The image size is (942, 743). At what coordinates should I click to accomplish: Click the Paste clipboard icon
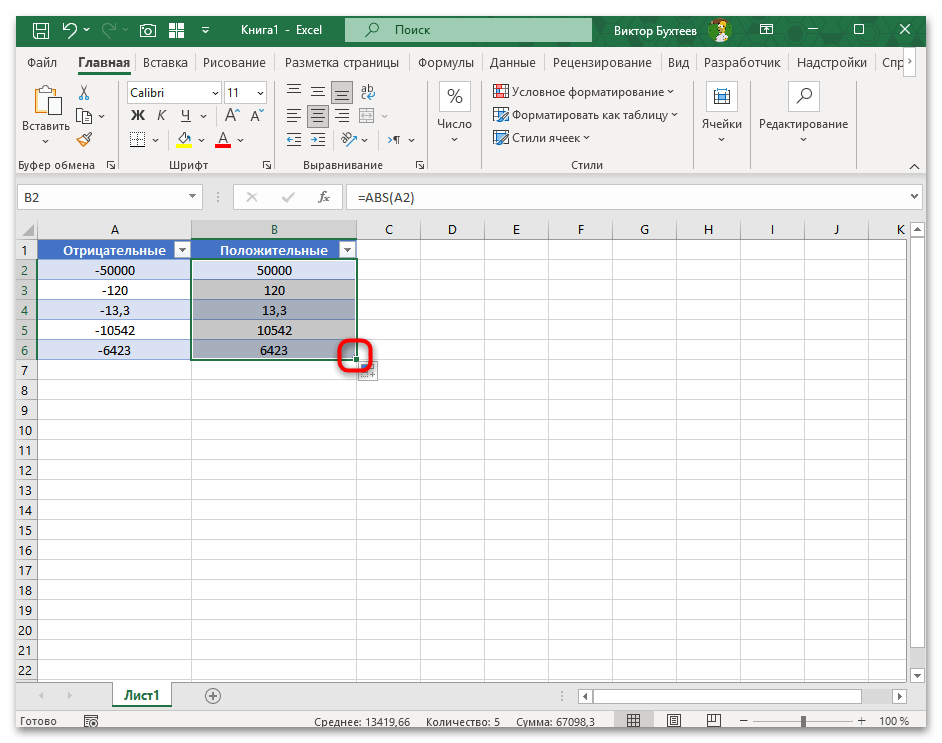point(46,103)
